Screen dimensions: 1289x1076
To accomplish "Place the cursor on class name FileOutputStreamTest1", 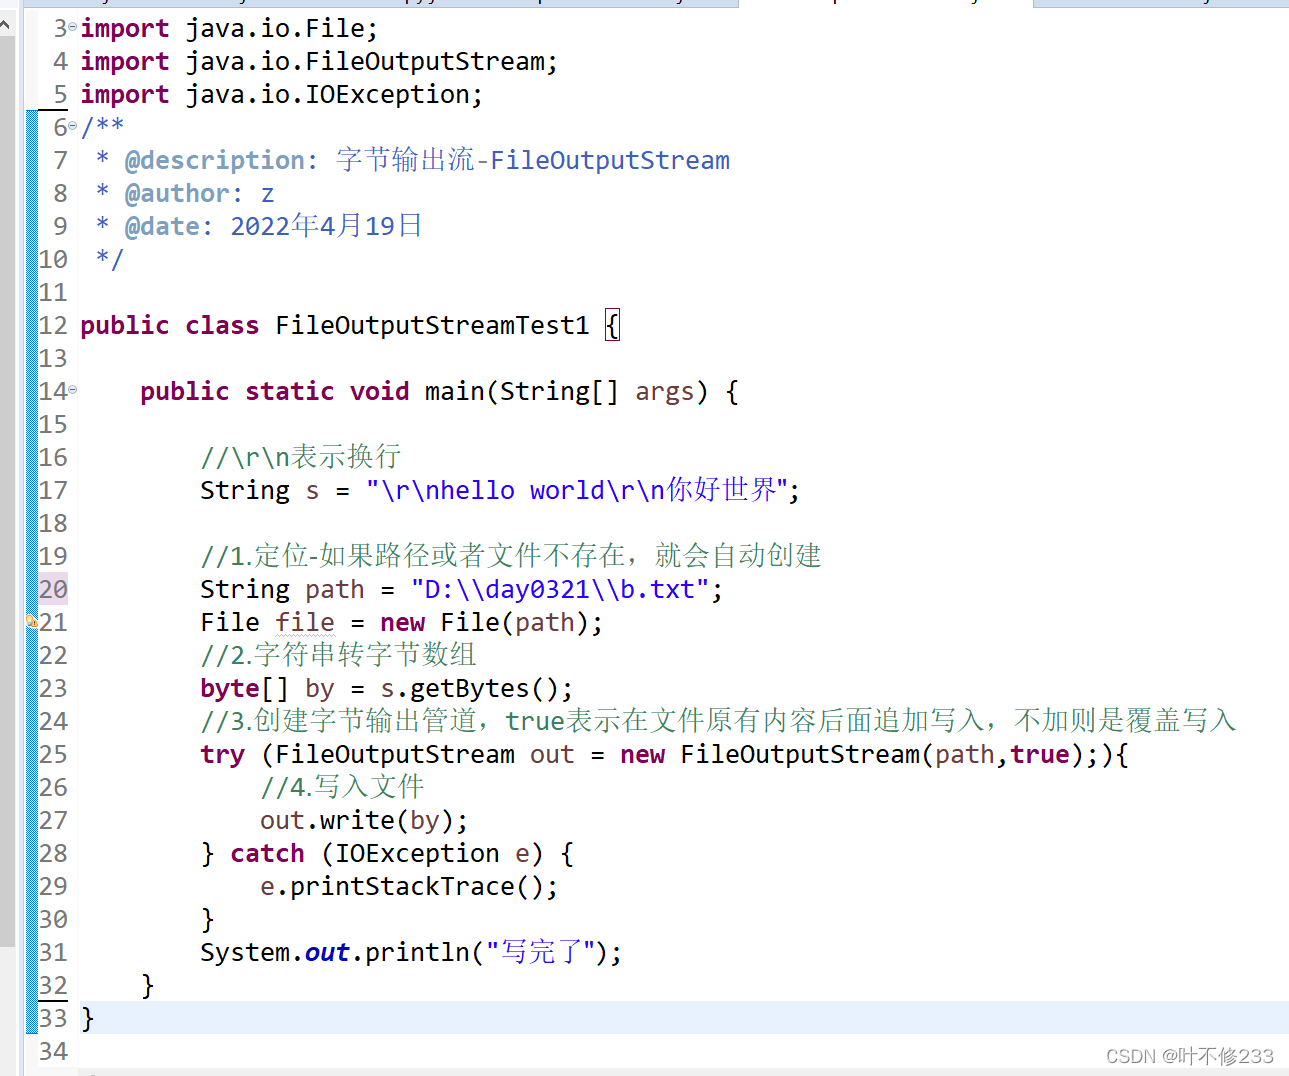I will pyautogui.click(x=432, y=325).
